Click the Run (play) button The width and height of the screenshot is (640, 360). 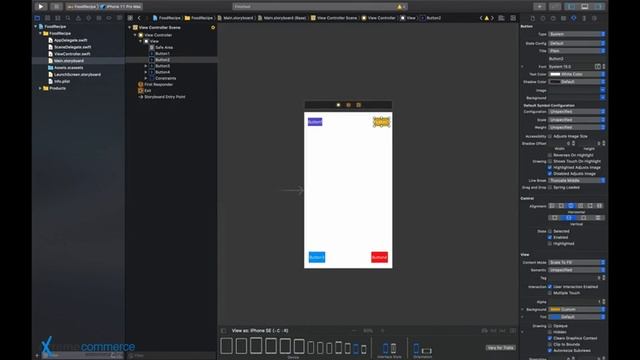pos(40,7)
